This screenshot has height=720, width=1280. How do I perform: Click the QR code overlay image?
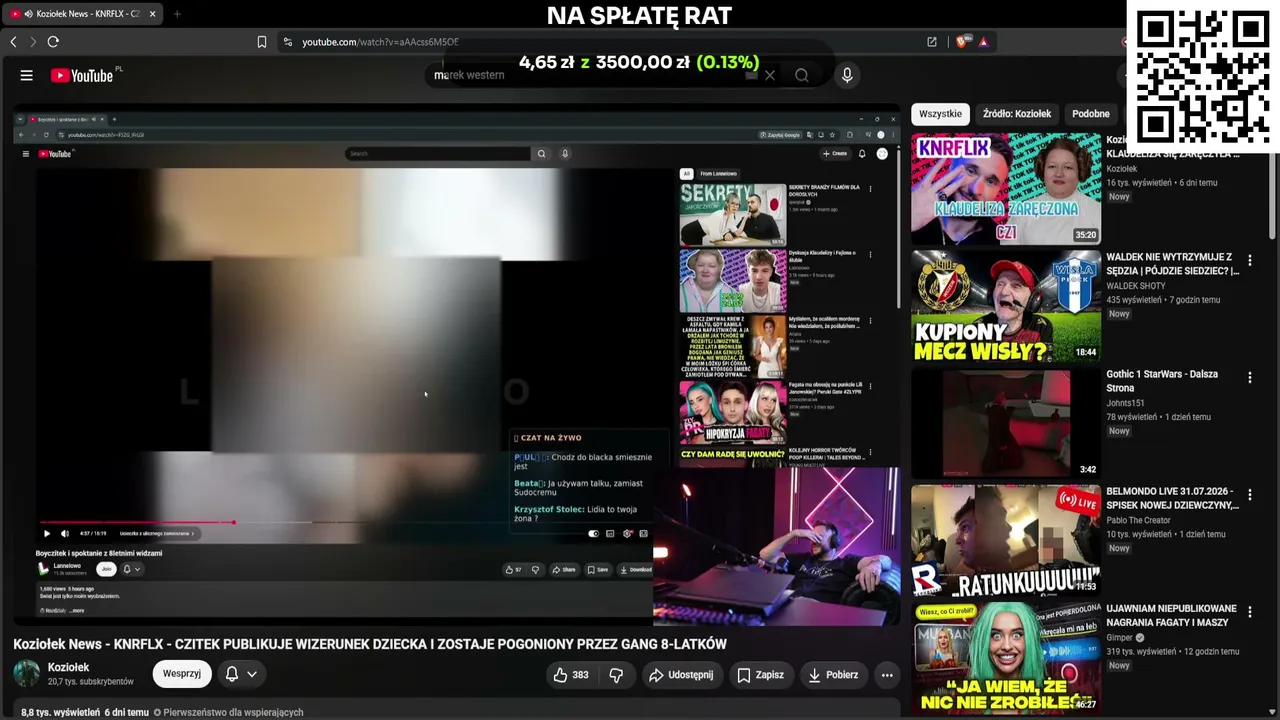coord(1203,76)
